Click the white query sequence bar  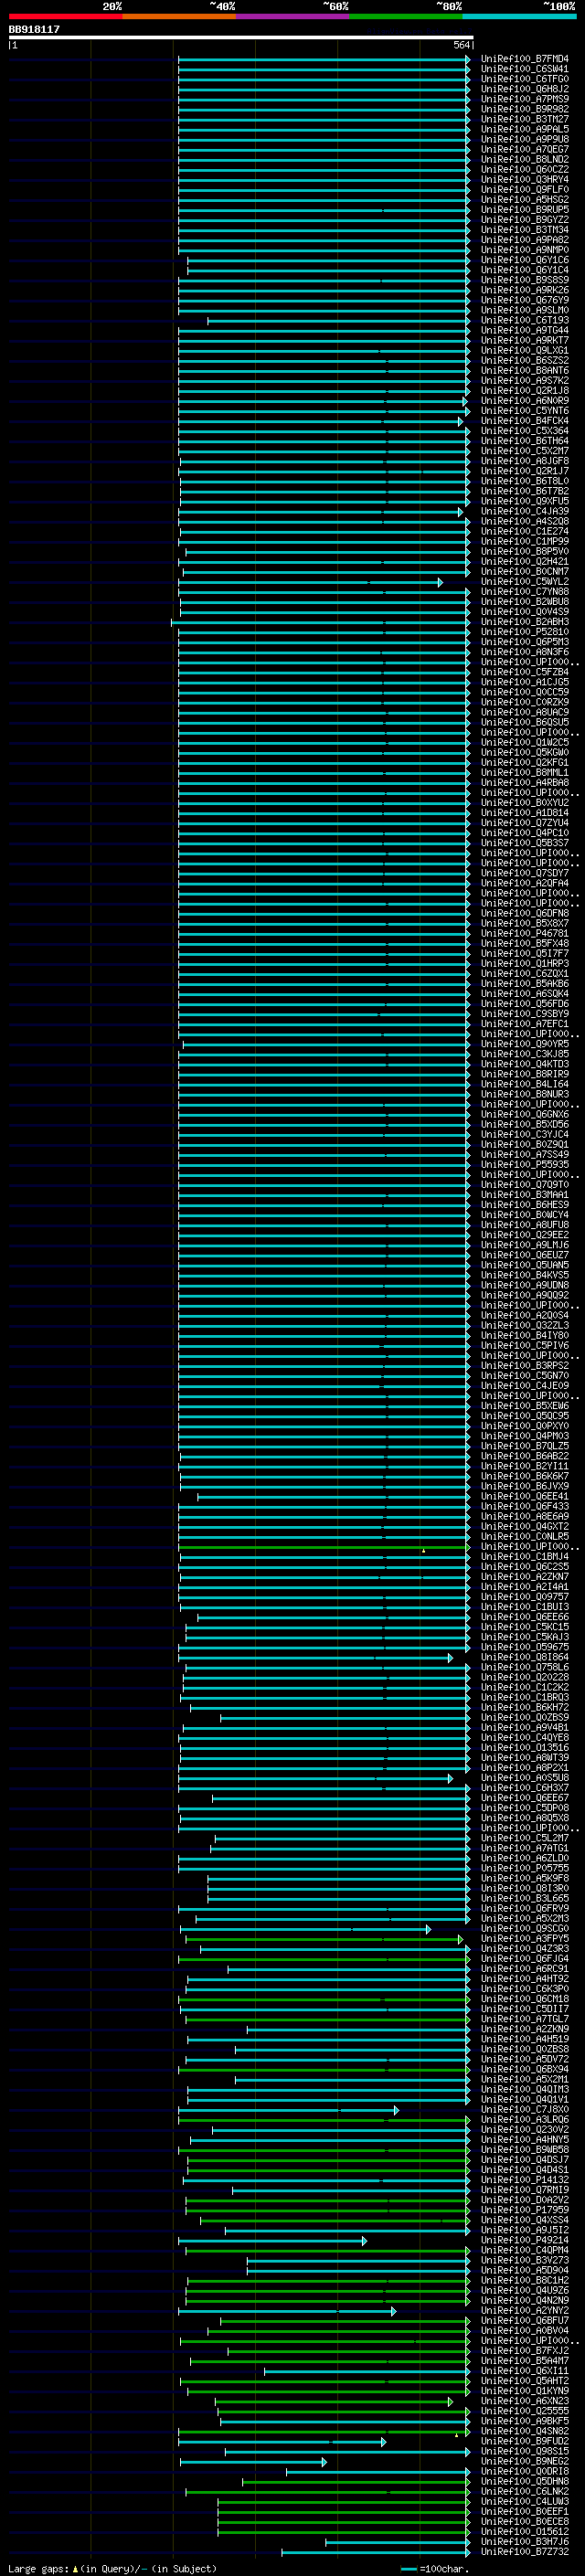[x=241, y=37]
